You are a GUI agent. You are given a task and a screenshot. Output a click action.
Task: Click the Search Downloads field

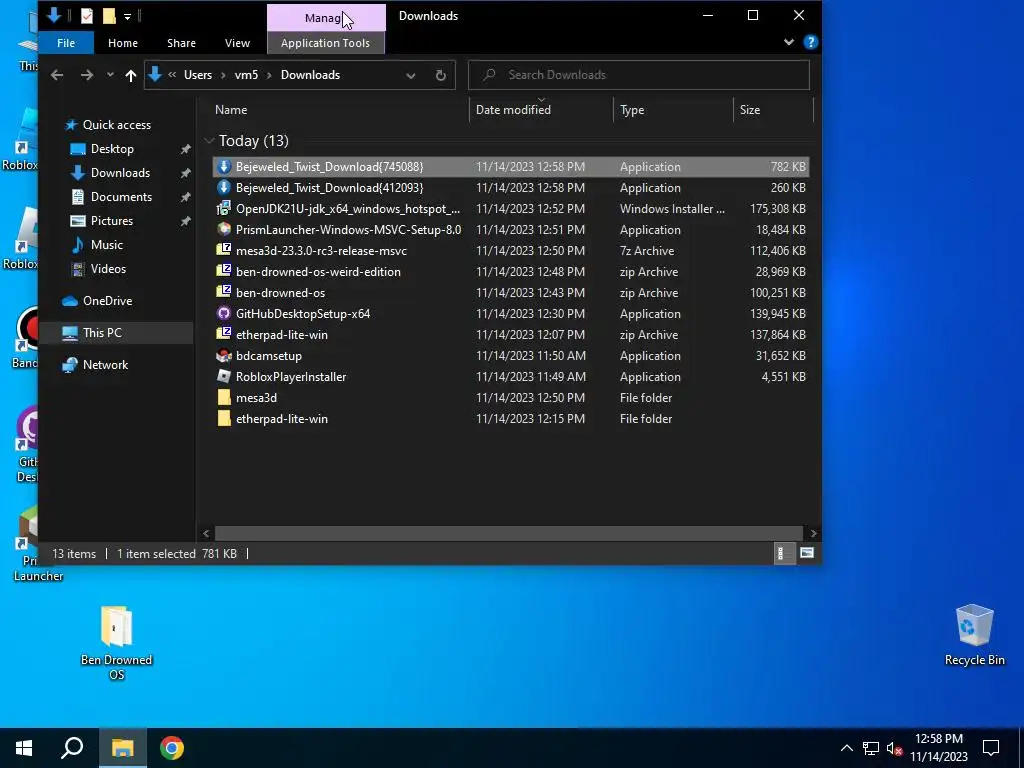click(x=639, y=75)
